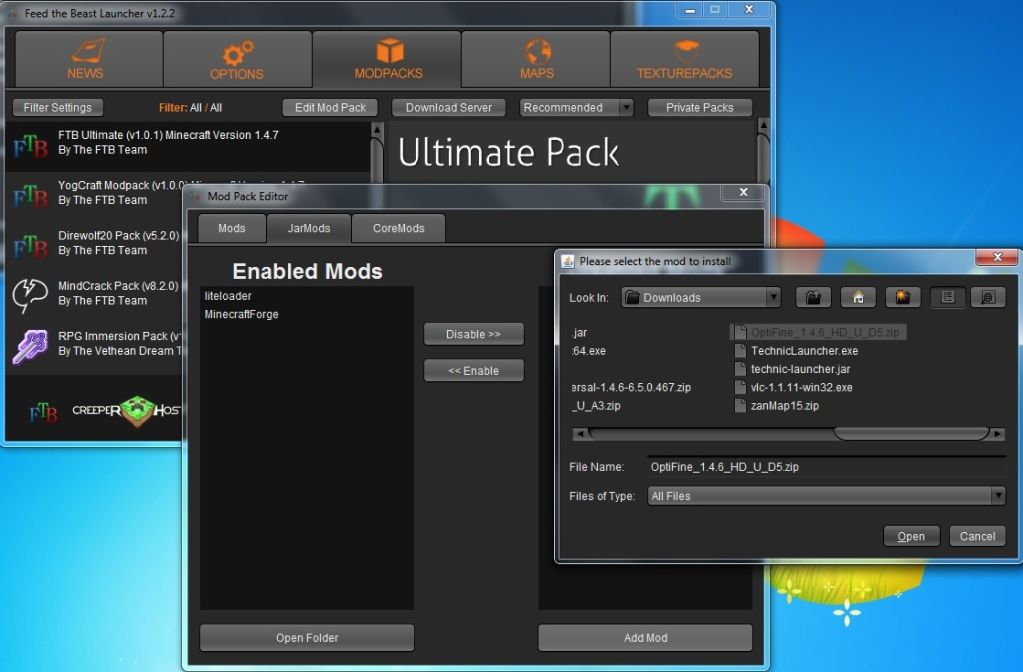Click Open Folder in Mod Pack Editor
The width and height of the screenshot is (1023, 672).
[307, 637]
